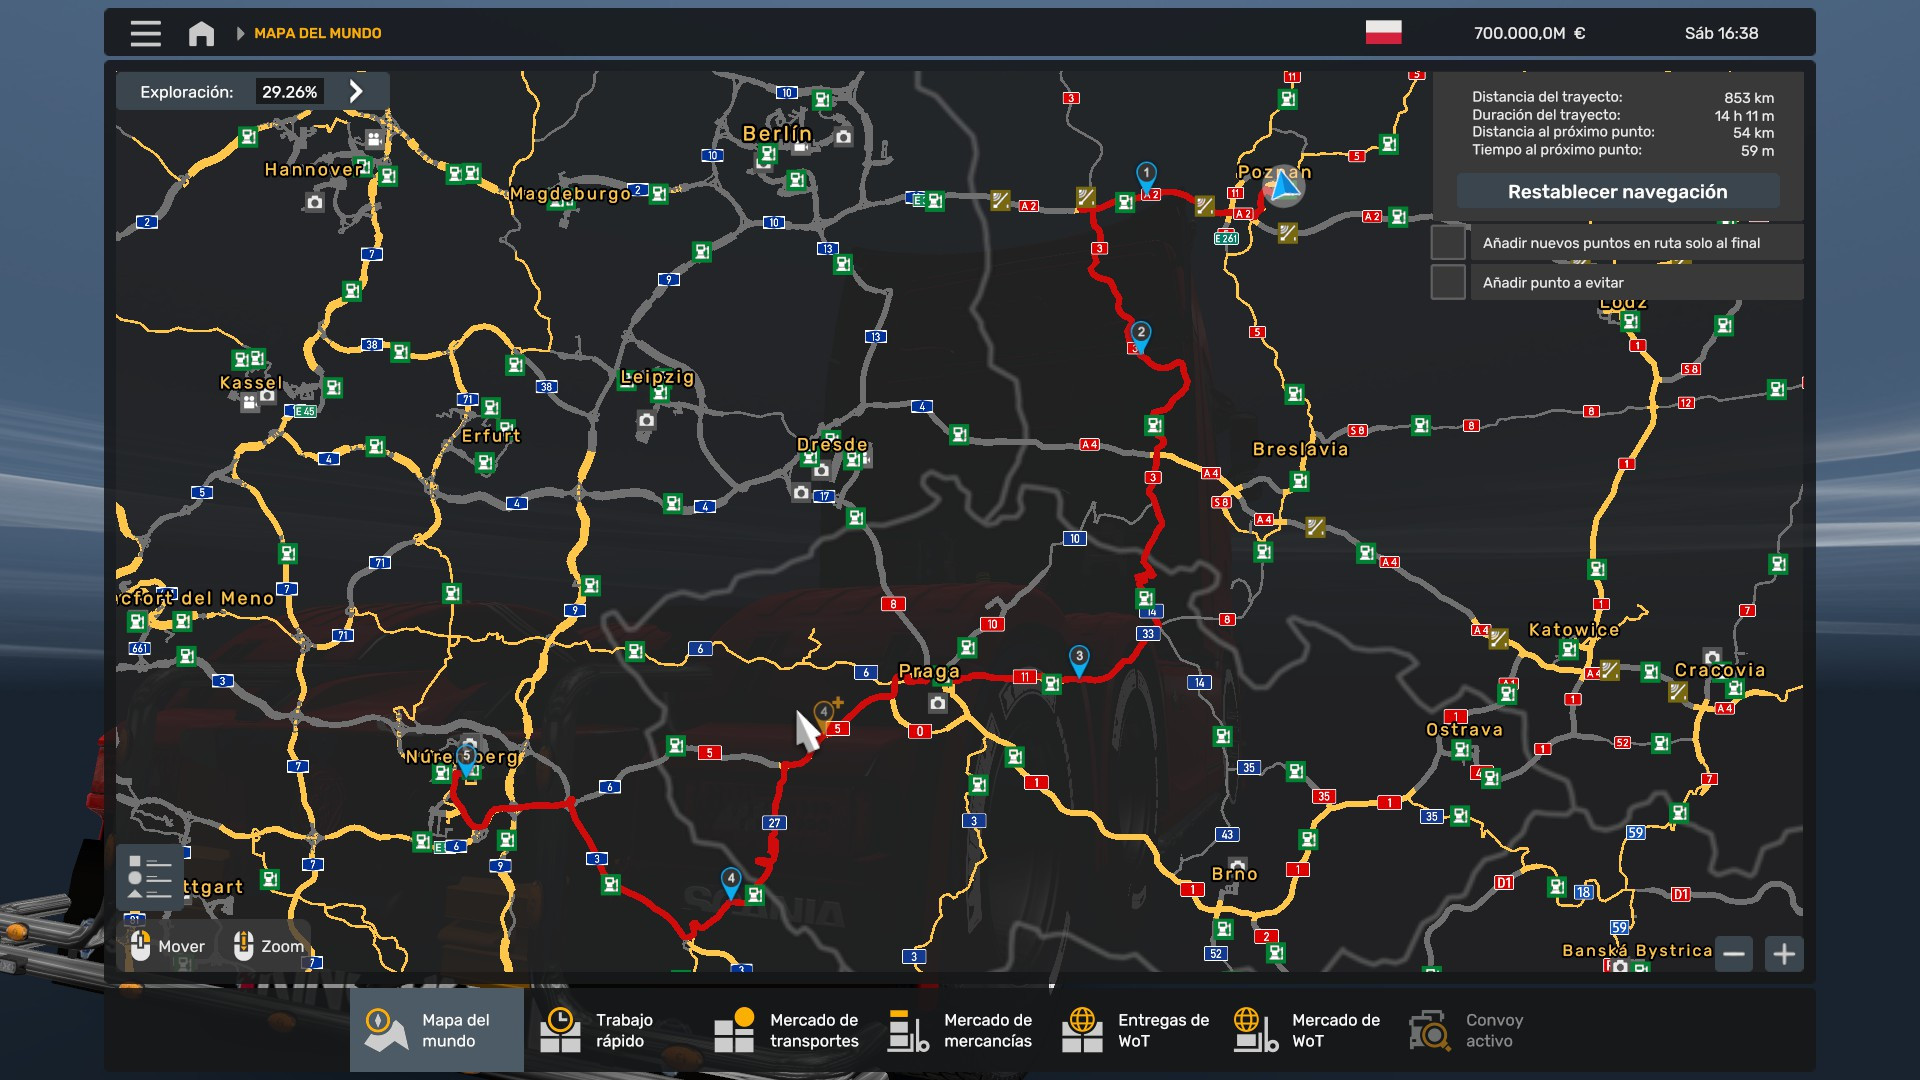Select route waypoint marker 4 in the south
The width and height of the screenshot is (1920, 1080).
[731, 881]
